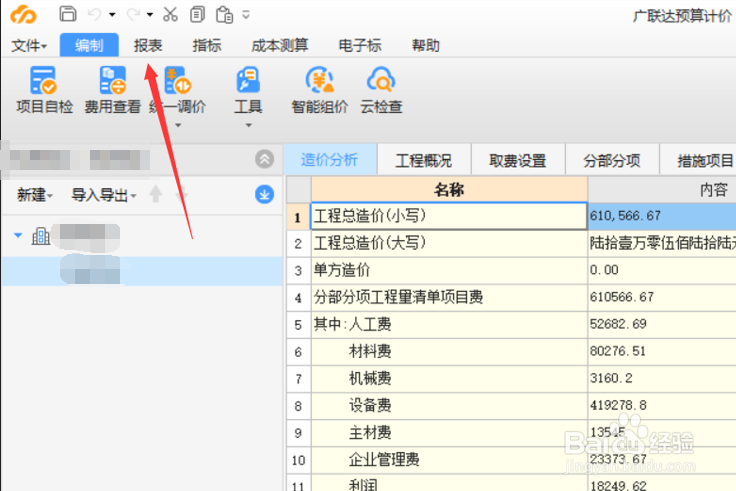
Task: Open the Redo history dropdown arrow
Action: point(150,15)
